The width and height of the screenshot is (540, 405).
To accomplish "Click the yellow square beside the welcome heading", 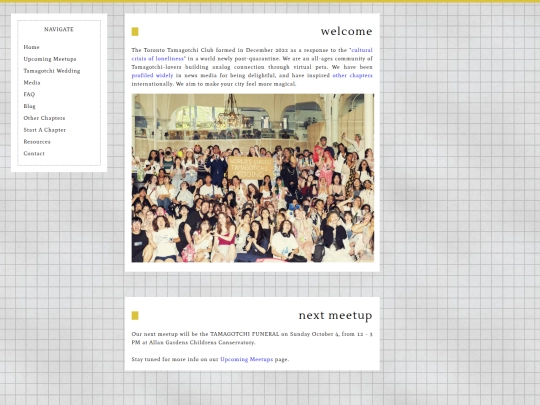I will [x=135, y=32].
